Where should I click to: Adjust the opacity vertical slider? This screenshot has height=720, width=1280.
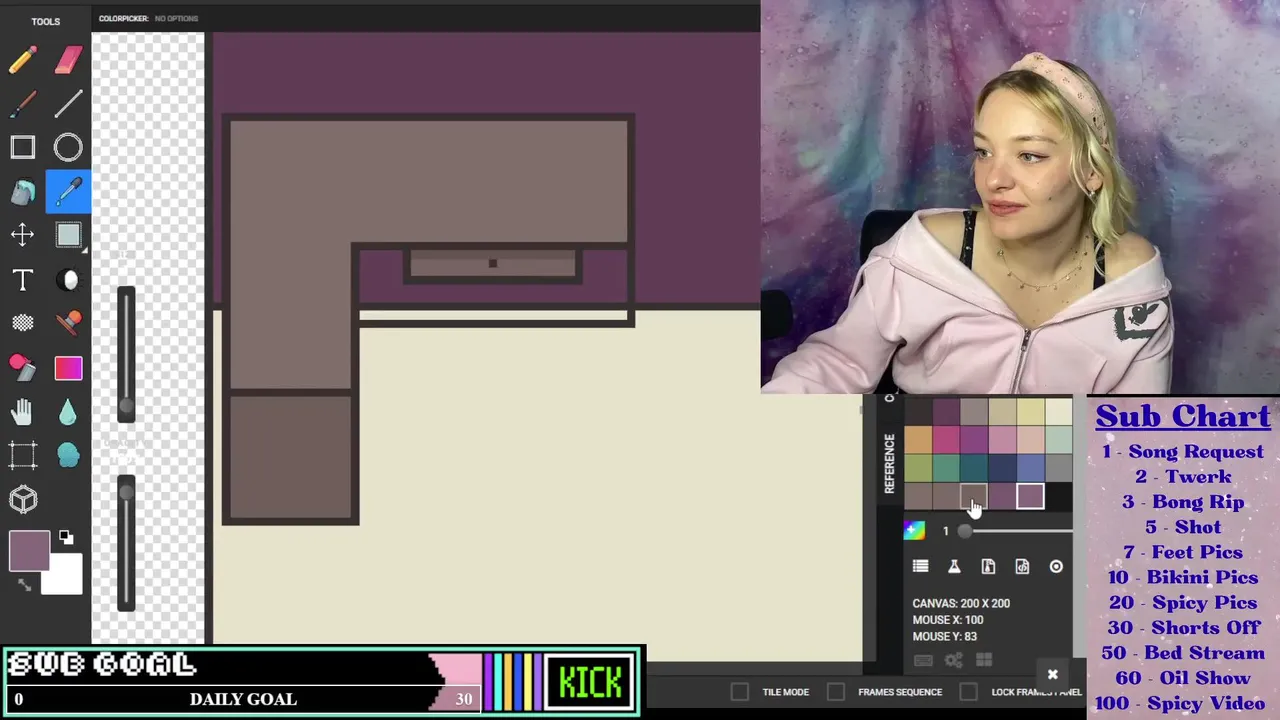[126, 543]
